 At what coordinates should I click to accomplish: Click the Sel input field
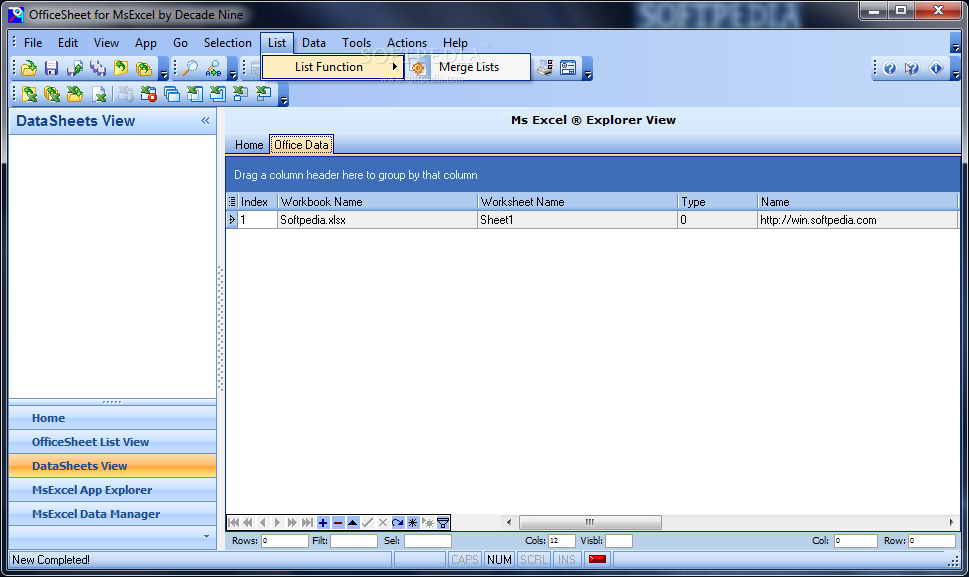pos(428,541)
